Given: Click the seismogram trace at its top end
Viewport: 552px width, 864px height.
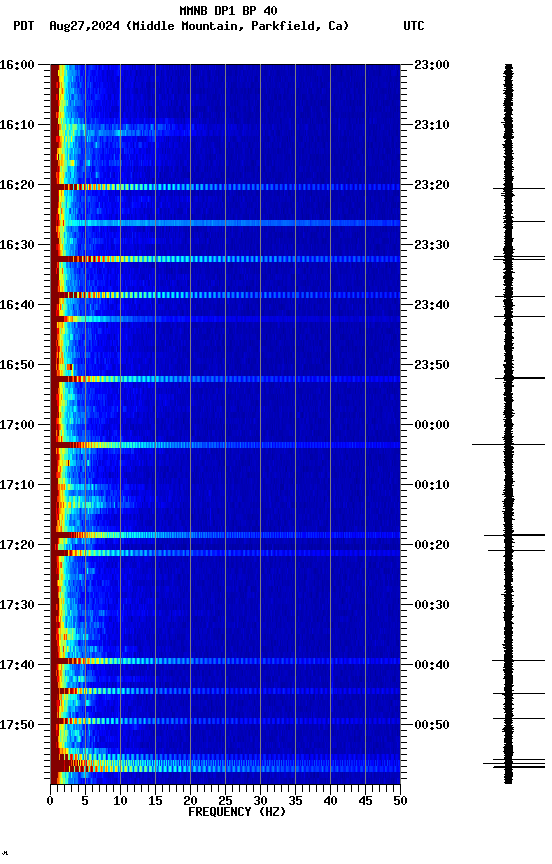Looking at the screenshot, I should click(x=508, y=66).
